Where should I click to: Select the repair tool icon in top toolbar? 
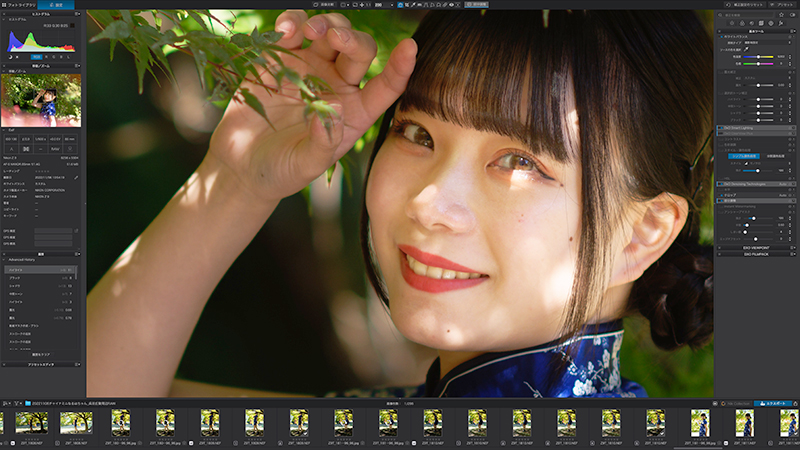pyautogui.click(x=445, y=5)
